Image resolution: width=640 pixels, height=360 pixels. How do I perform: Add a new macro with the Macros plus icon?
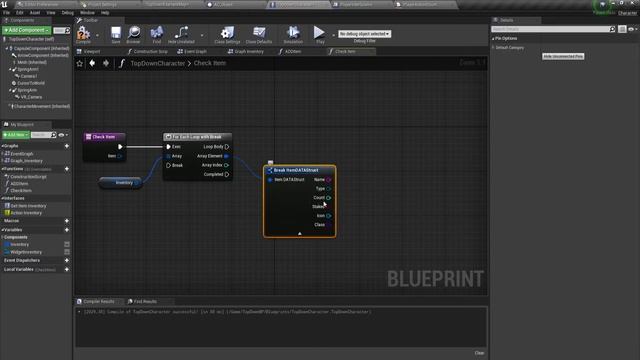coord(67,221)
